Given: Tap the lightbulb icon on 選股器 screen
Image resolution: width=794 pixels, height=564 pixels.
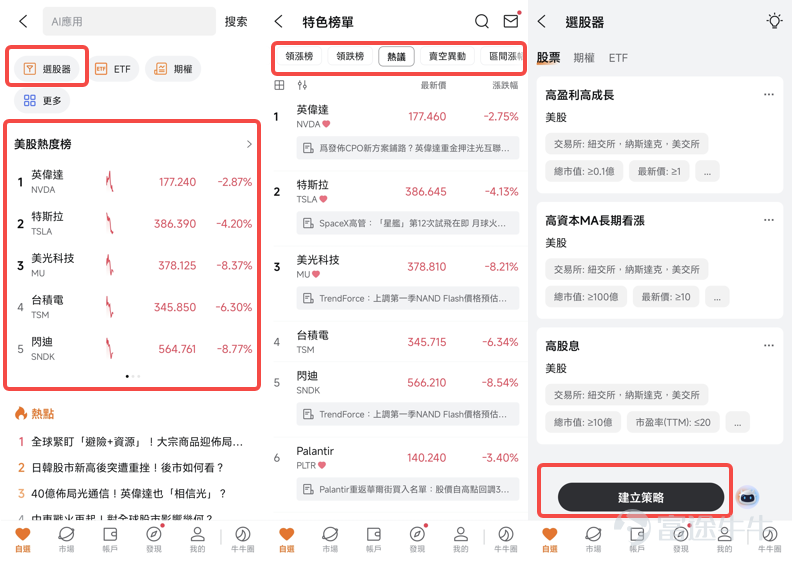Looking at the screenshot, I should [774, 21].
